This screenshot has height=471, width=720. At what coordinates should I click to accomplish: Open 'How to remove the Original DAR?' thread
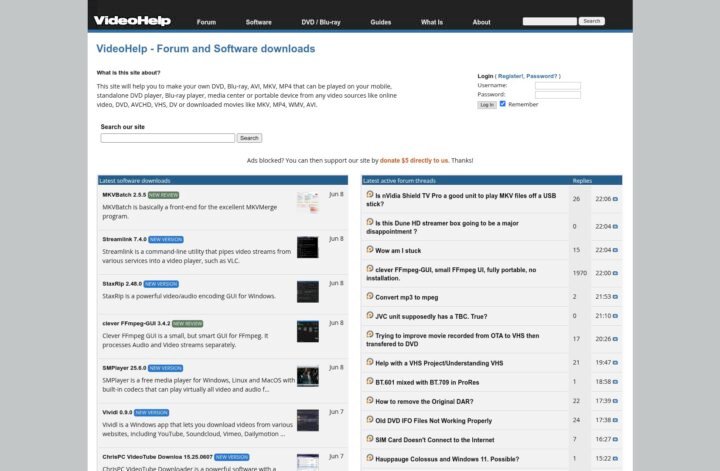(x=424, y=402)
